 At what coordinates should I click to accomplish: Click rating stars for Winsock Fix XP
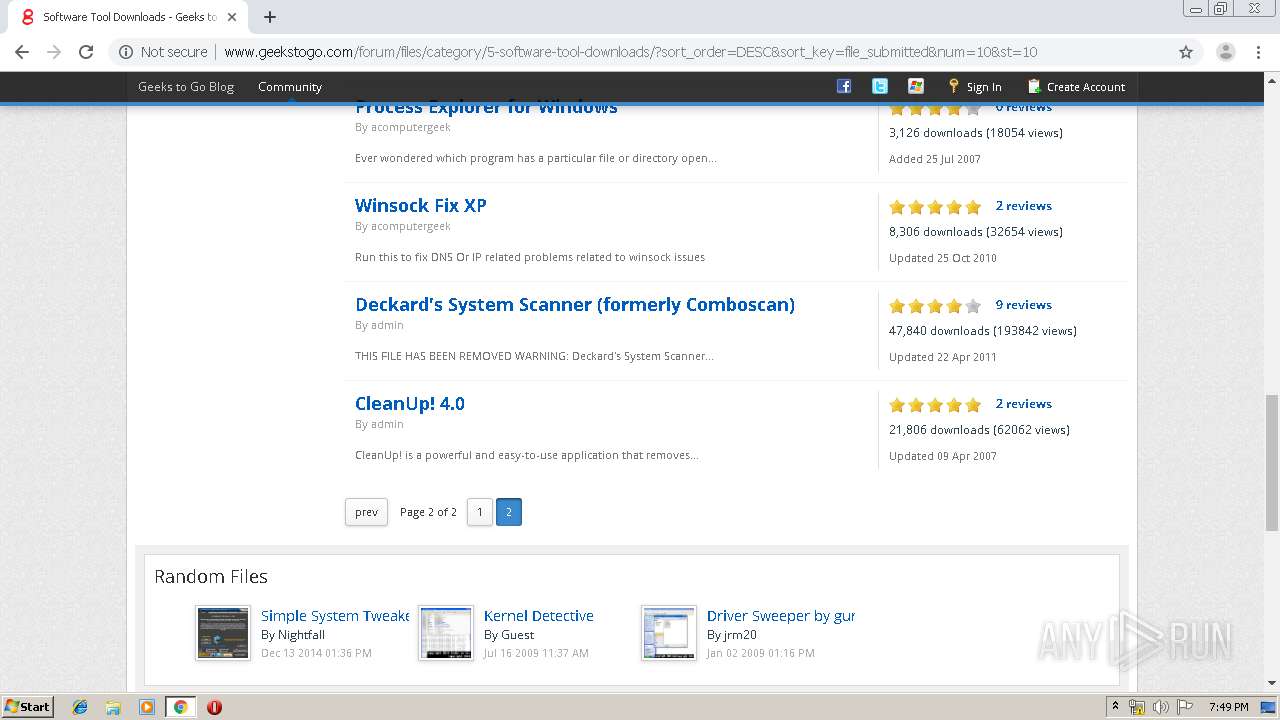coord(935,207)
